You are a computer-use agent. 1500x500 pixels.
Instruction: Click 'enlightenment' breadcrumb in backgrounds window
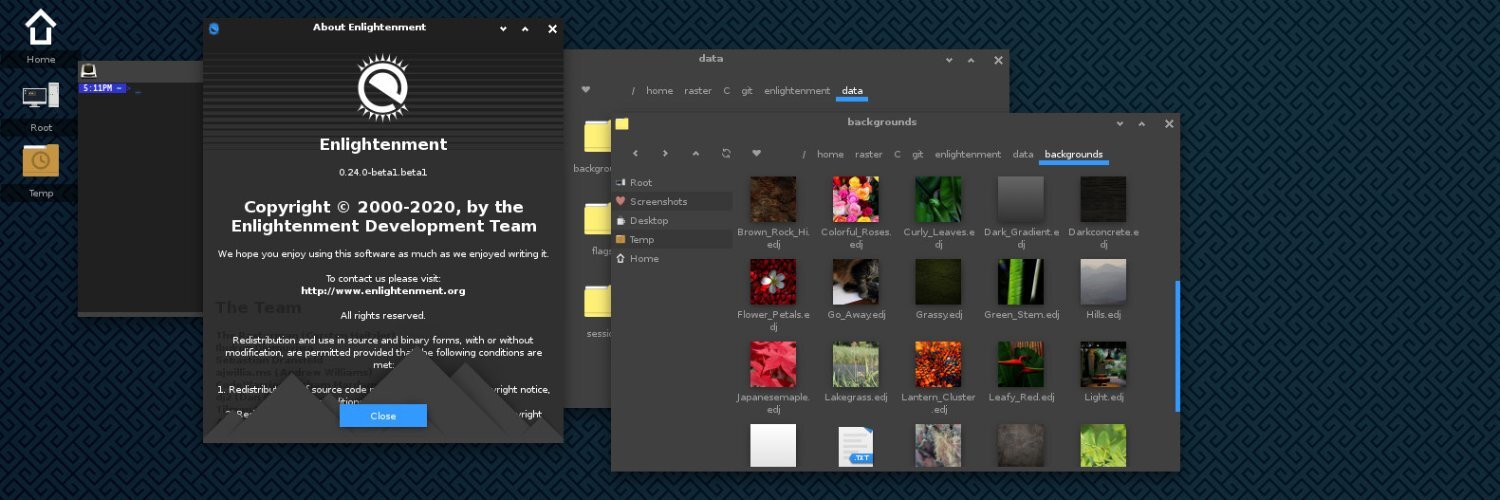pos(968,154)
